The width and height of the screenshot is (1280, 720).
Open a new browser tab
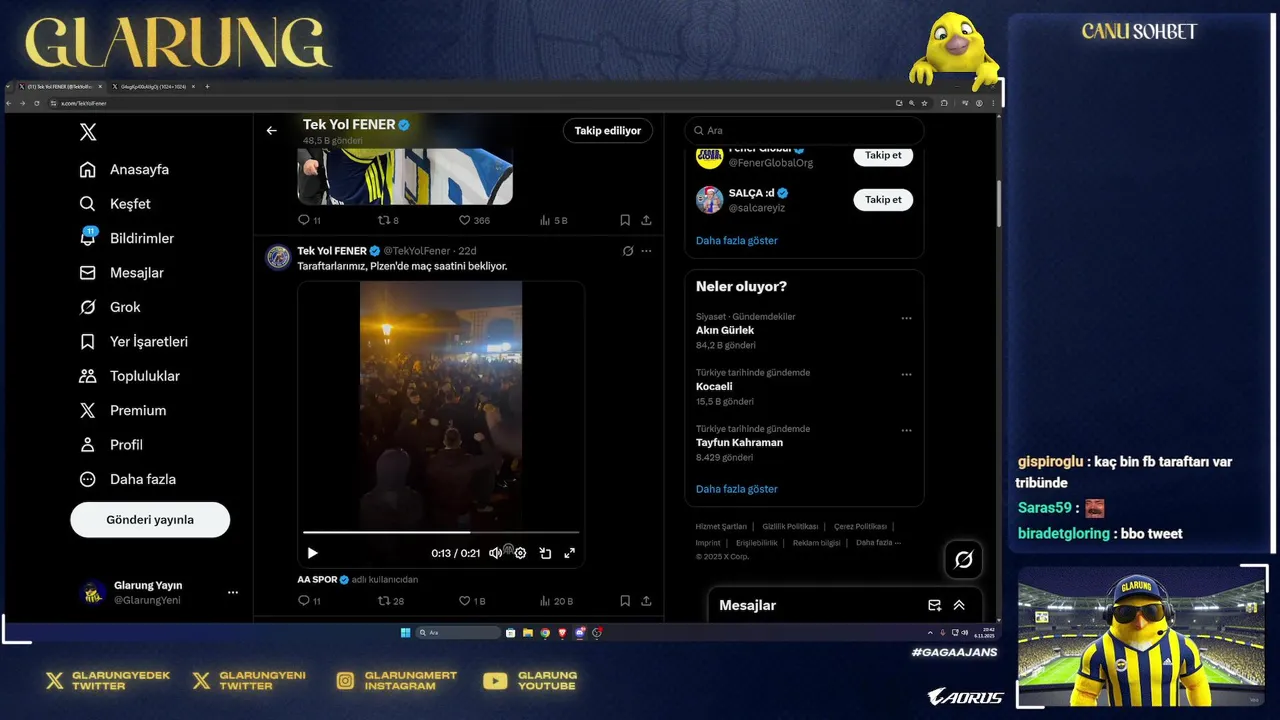coord(207,86)
